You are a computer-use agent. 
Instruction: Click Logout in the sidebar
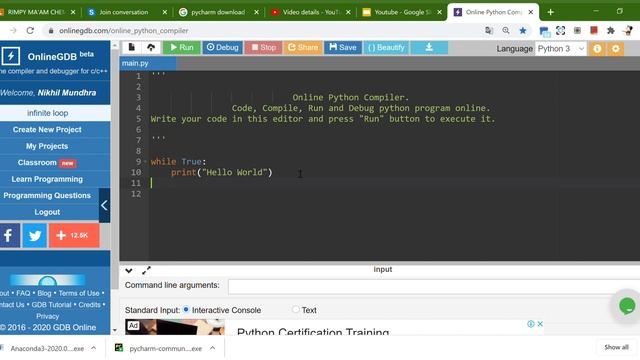[x=47, y=212]
